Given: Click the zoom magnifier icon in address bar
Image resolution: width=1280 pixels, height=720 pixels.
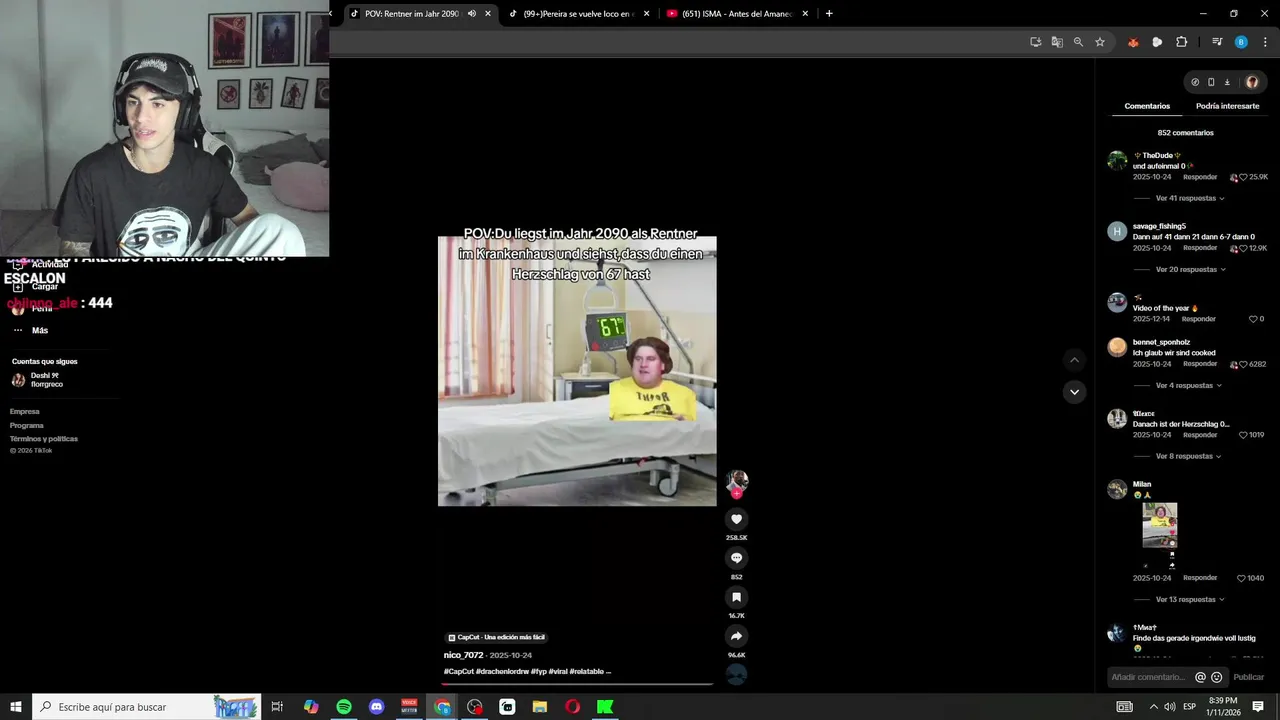Looking at the screenshot, I should point(1078,42).
